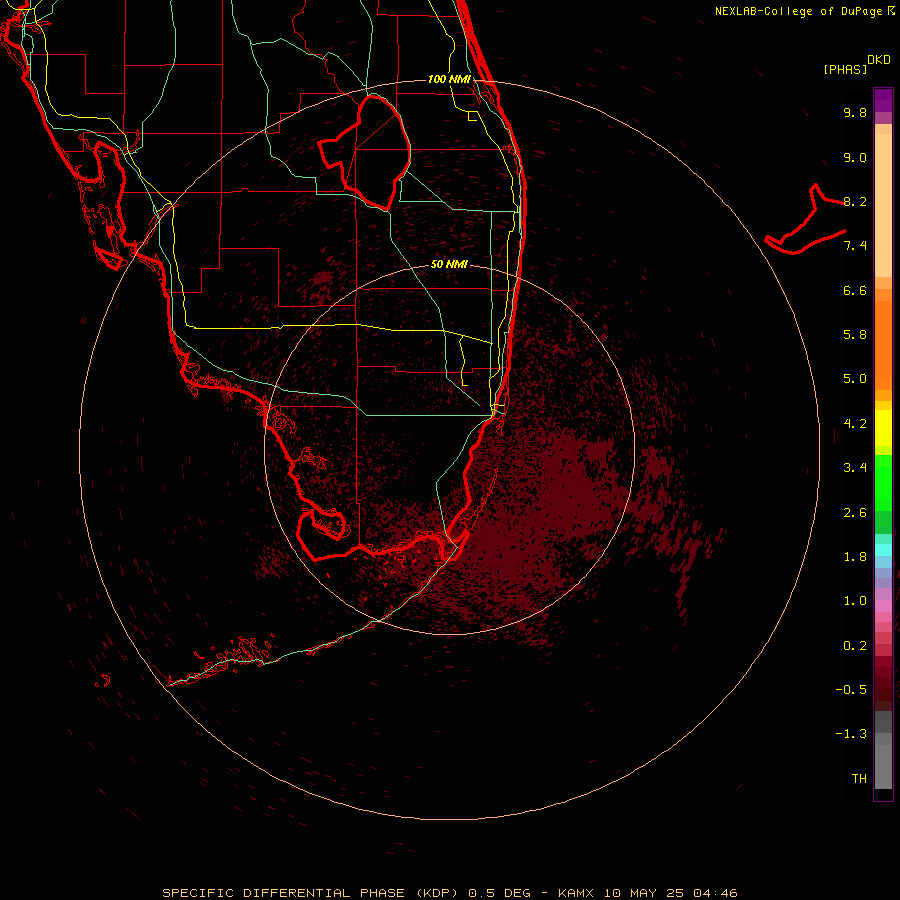Click the red Bahamas island outline at right
The width and height of the screenshot is (900, 900).
point(805,219)
